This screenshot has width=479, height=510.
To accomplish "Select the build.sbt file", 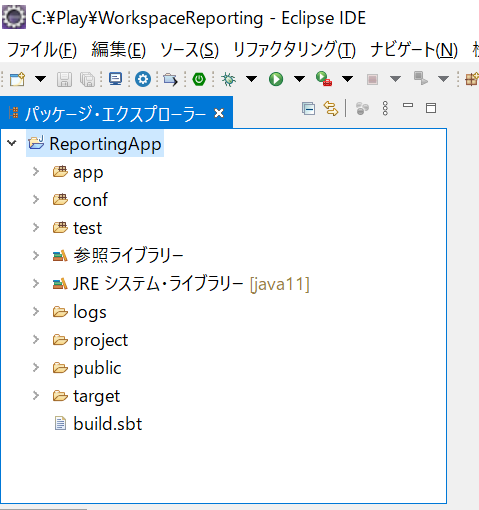I will 98,424.
